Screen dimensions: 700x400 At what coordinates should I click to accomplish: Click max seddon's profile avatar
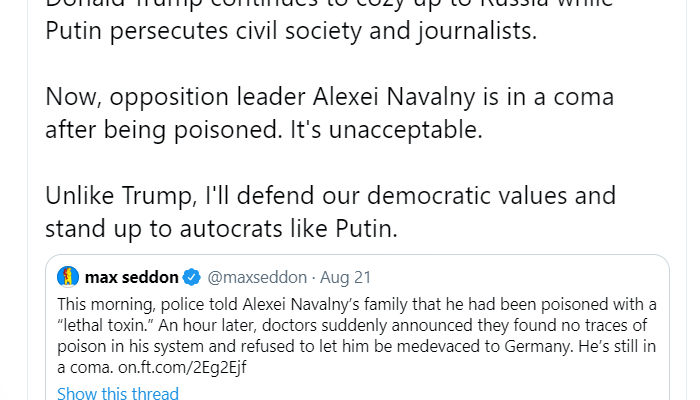point(69,276)
